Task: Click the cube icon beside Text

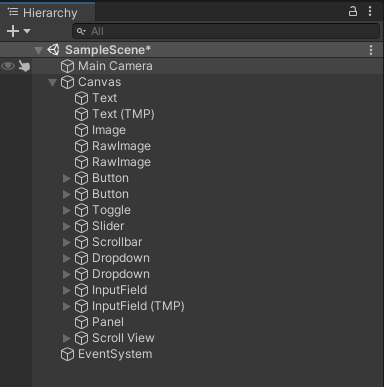Action: pos(81,98)
